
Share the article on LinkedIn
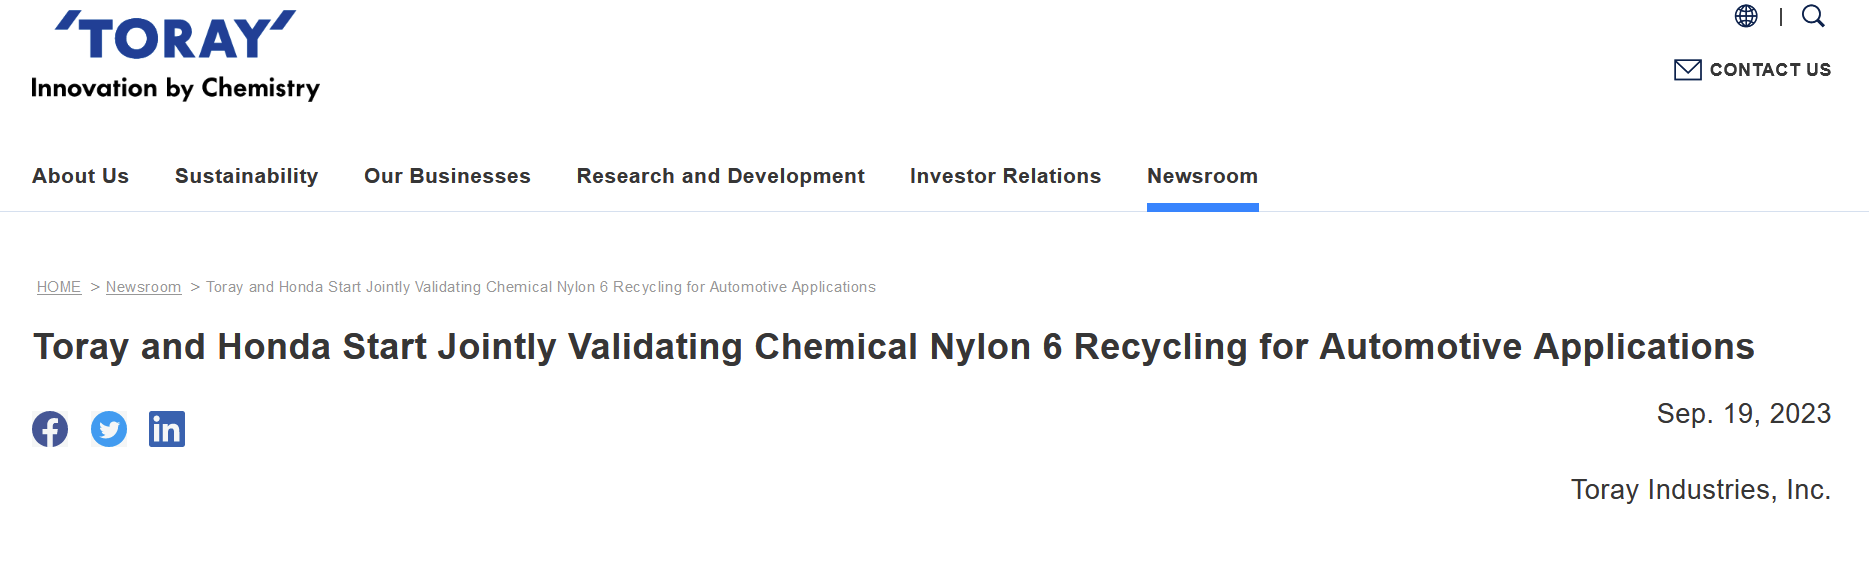[167, 429]
